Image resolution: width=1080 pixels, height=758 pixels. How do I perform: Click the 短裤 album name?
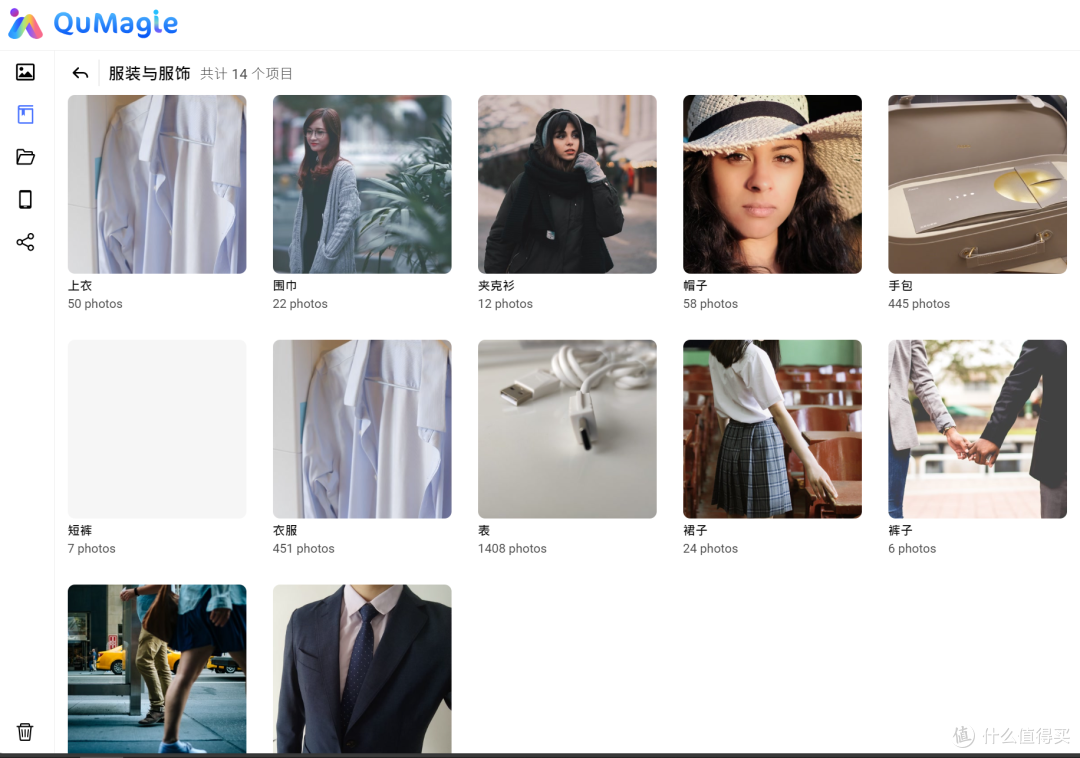(x=80, y=530)
